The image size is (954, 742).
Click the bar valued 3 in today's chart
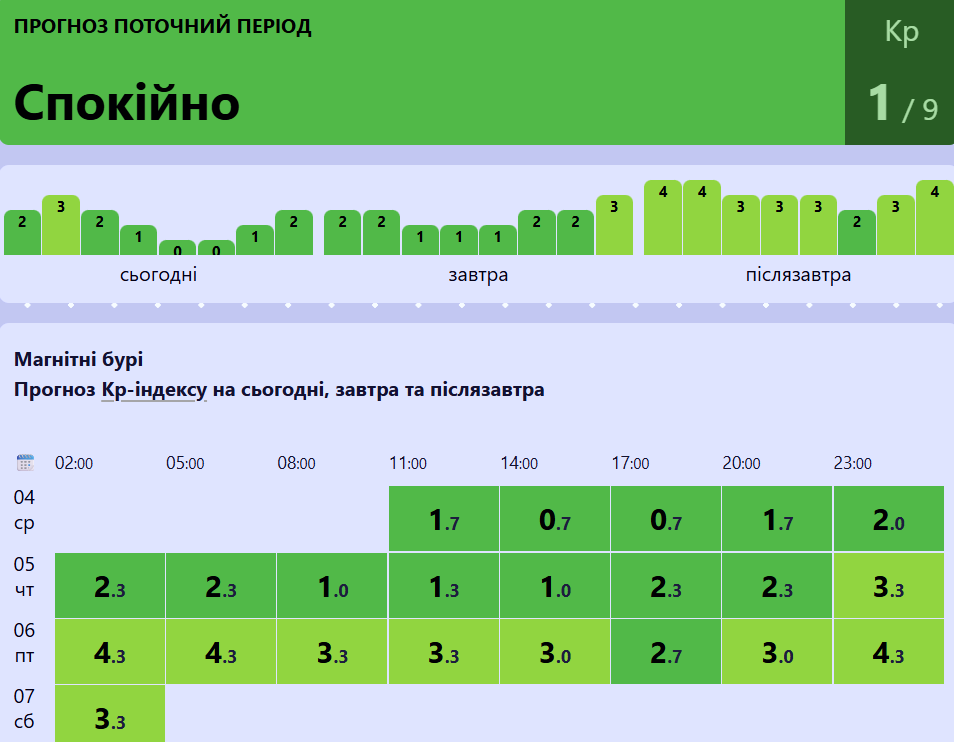61,225
